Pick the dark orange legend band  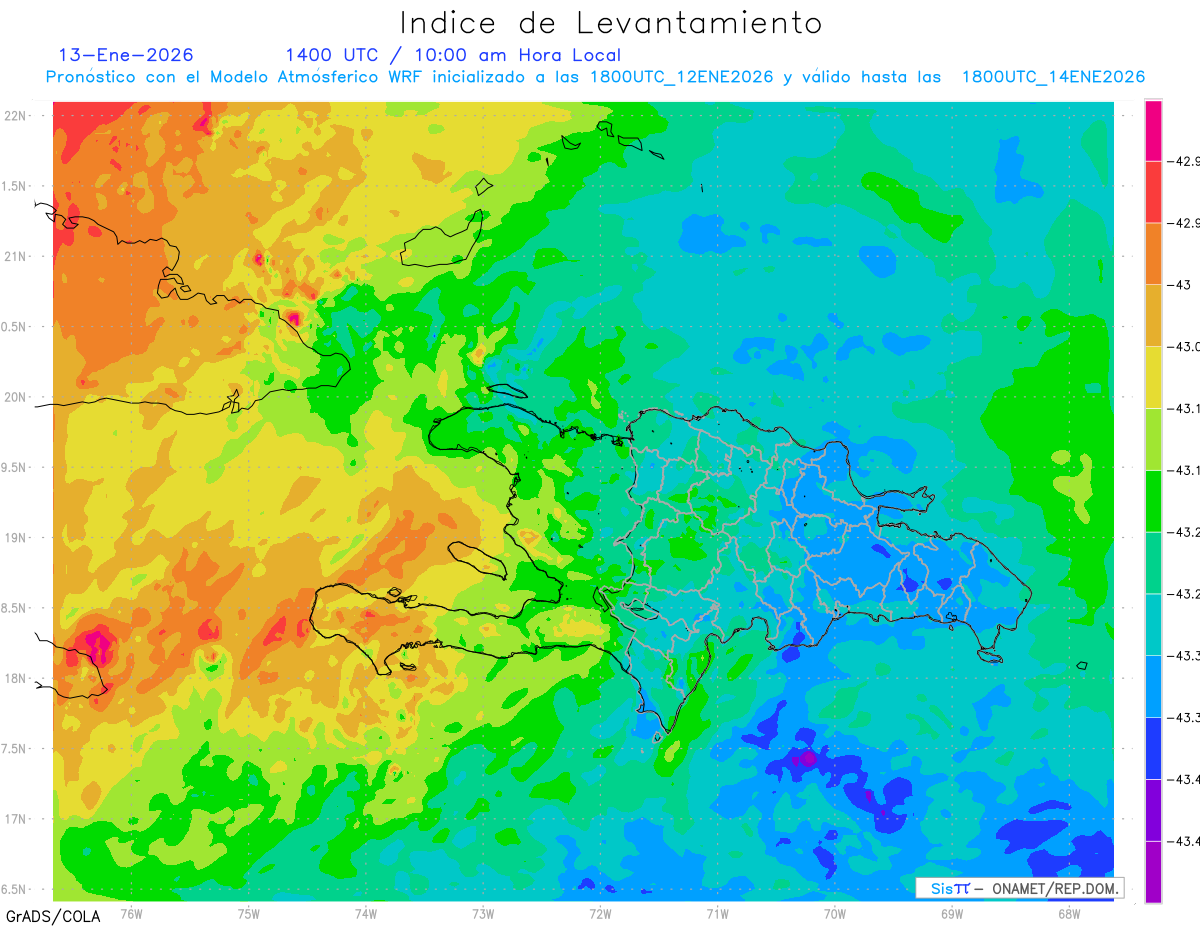click(1153, 254)
